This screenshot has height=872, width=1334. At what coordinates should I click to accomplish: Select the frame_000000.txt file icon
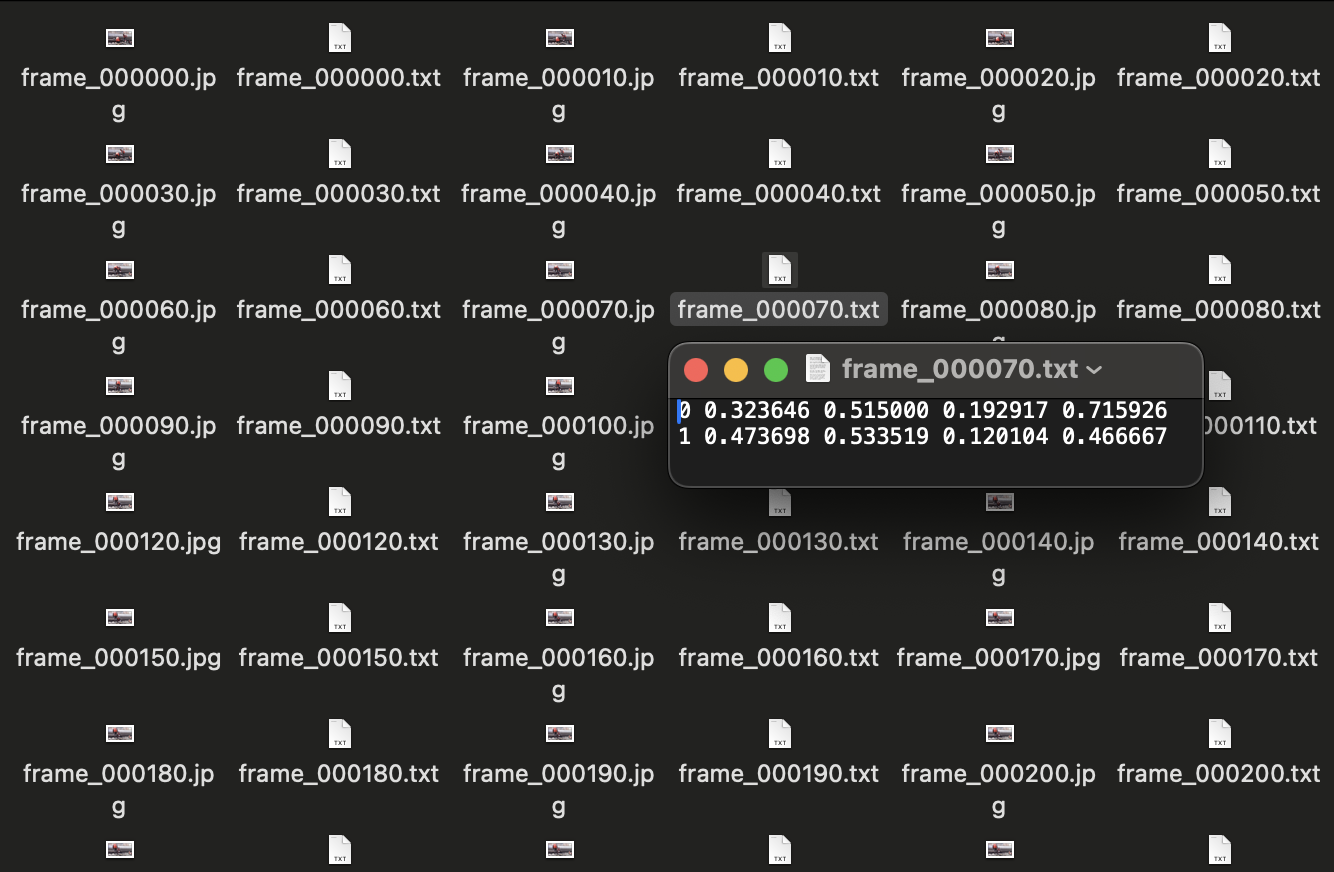pyautogui.click(x=339, y=38)
